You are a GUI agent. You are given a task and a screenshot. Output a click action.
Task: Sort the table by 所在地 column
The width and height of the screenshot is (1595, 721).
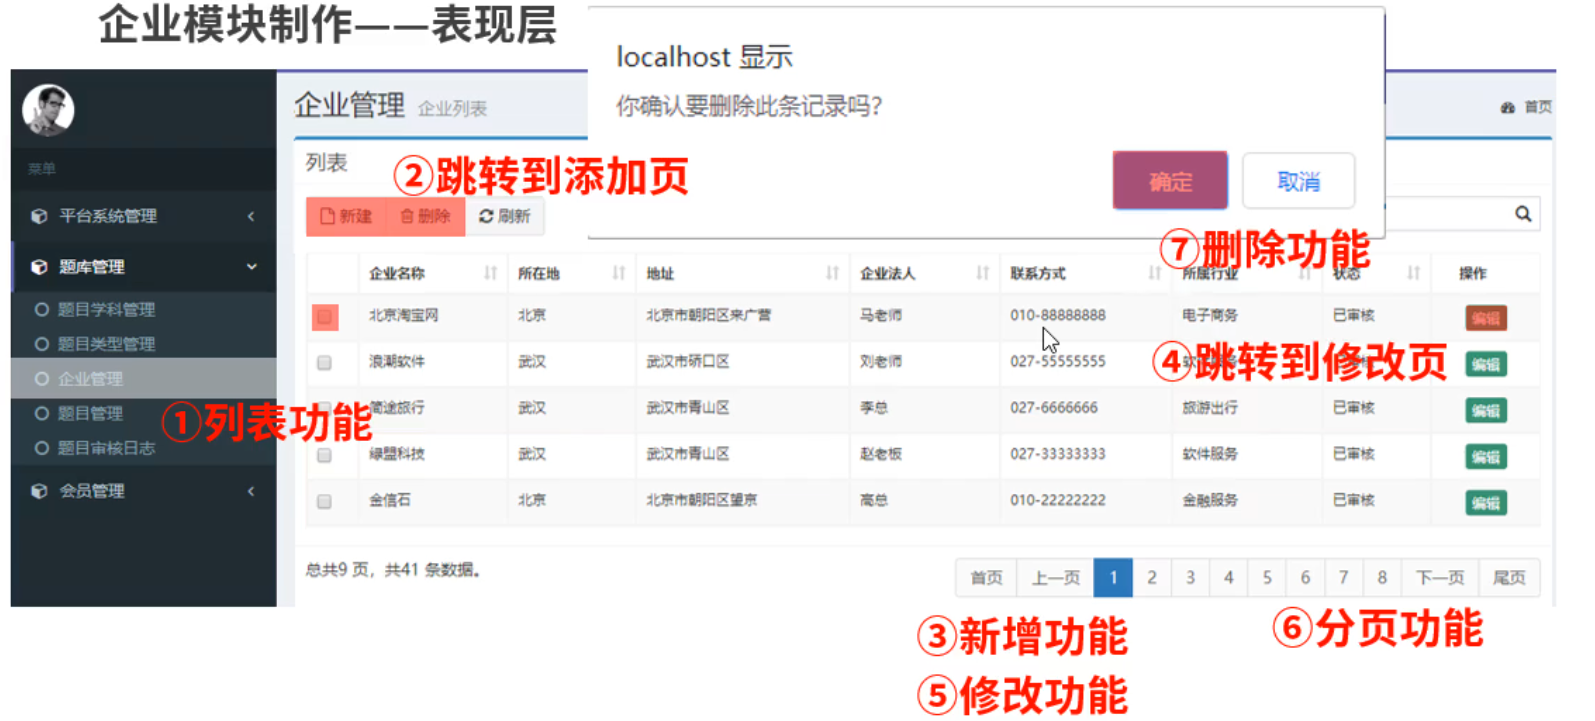(618, 273)
